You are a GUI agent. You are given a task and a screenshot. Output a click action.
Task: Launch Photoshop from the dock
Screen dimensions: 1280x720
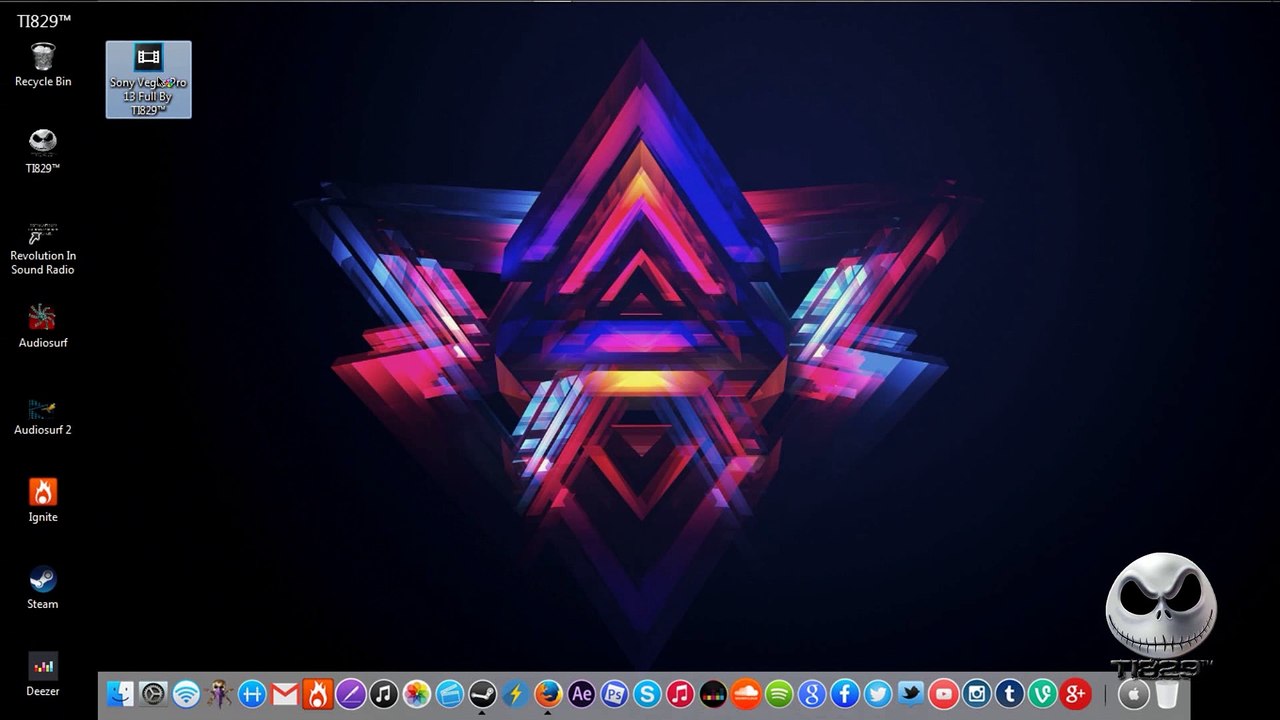pyautogui.click(x=615, y=694)
